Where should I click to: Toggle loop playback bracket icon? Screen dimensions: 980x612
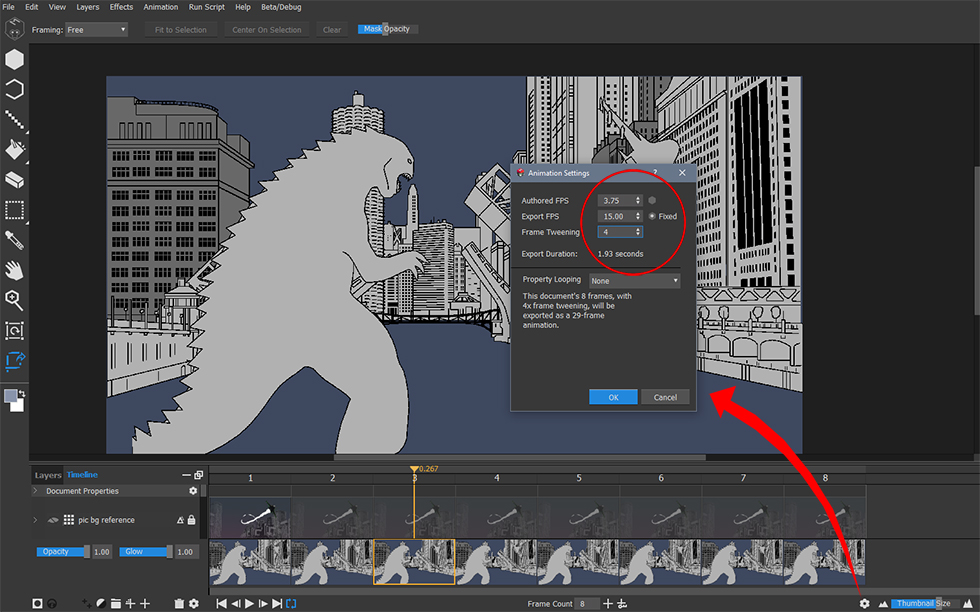[291, 603]
